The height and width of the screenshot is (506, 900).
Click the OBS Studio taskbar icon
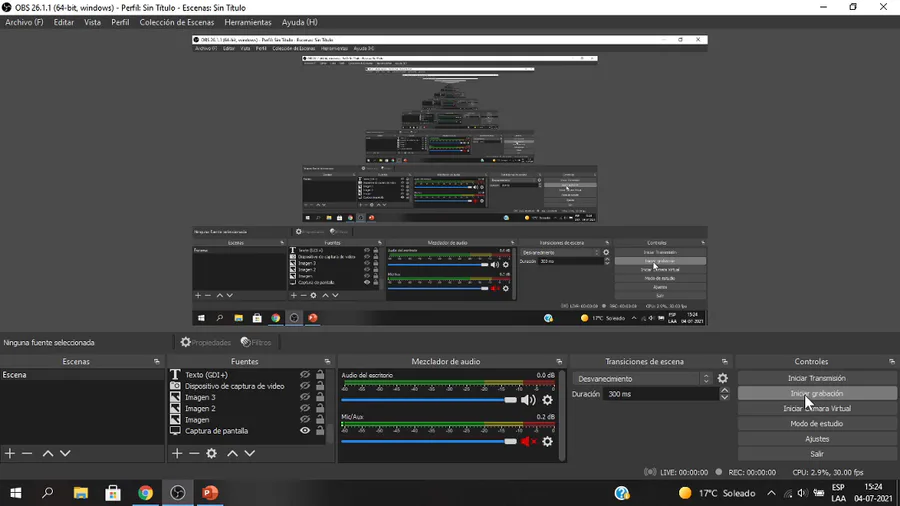178,493
